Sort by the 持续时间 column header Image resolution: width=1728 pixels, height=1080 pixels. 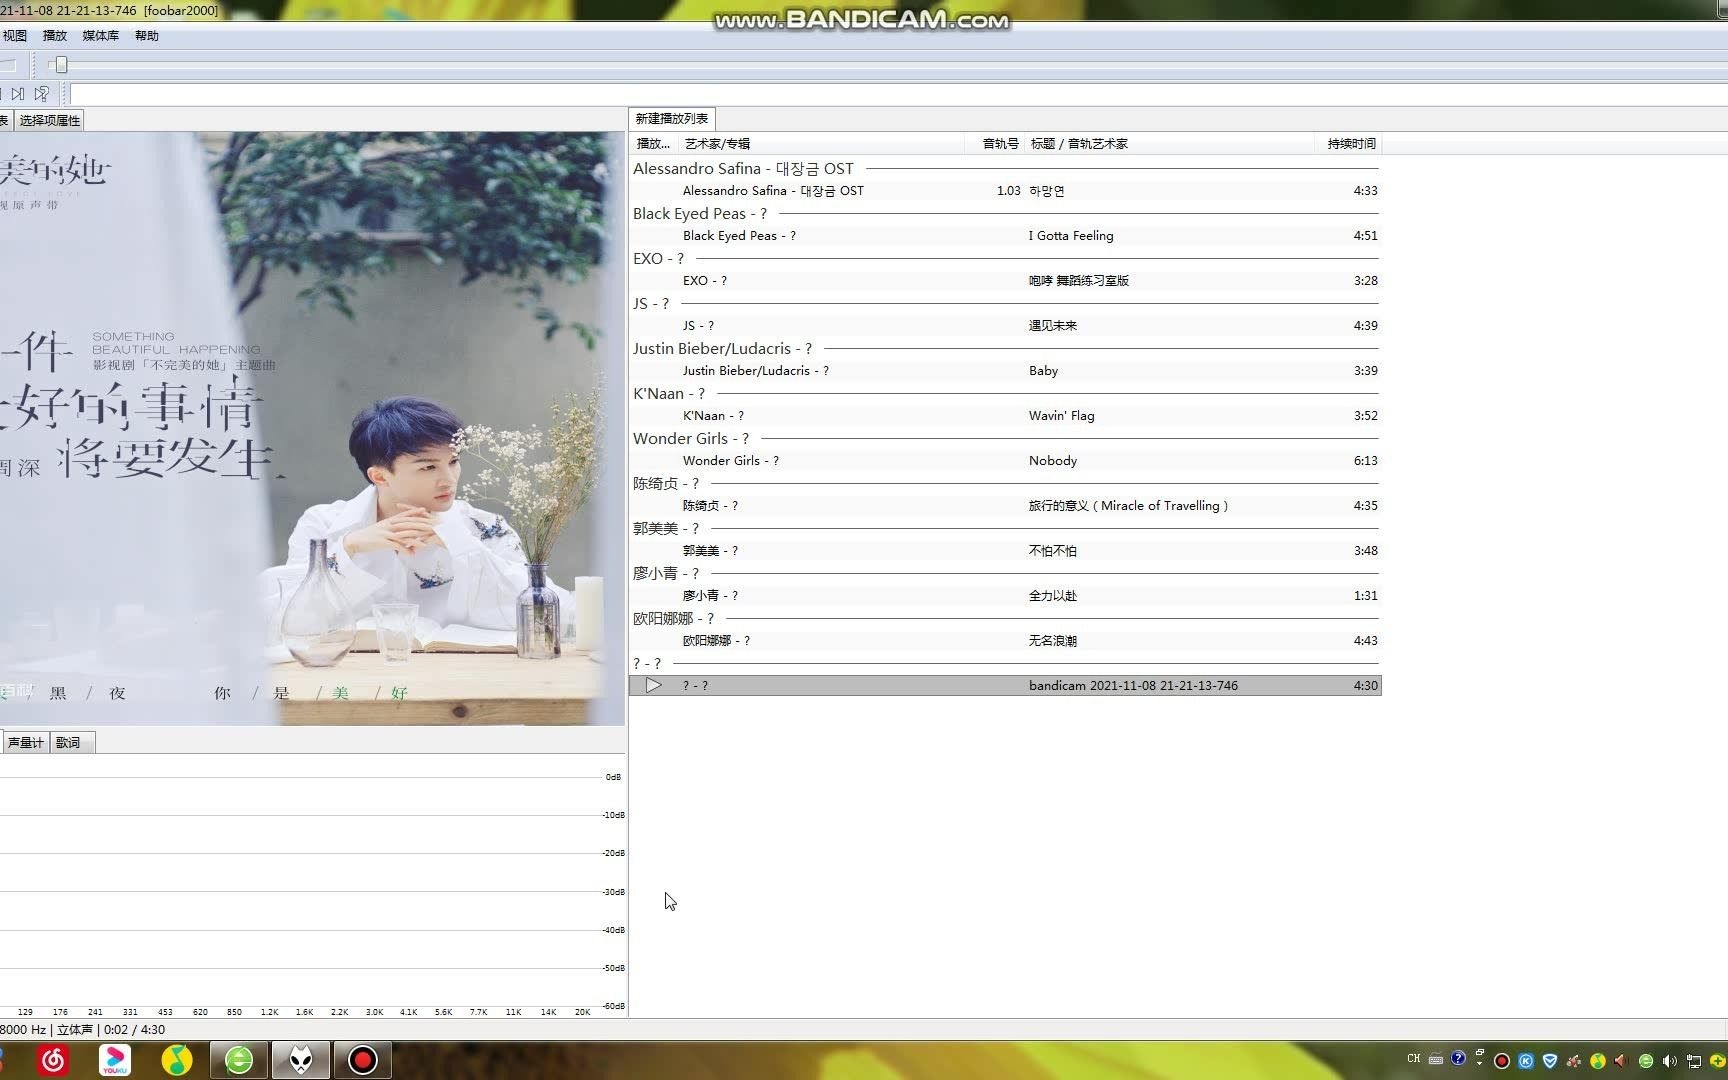[x=1348, y=144]
